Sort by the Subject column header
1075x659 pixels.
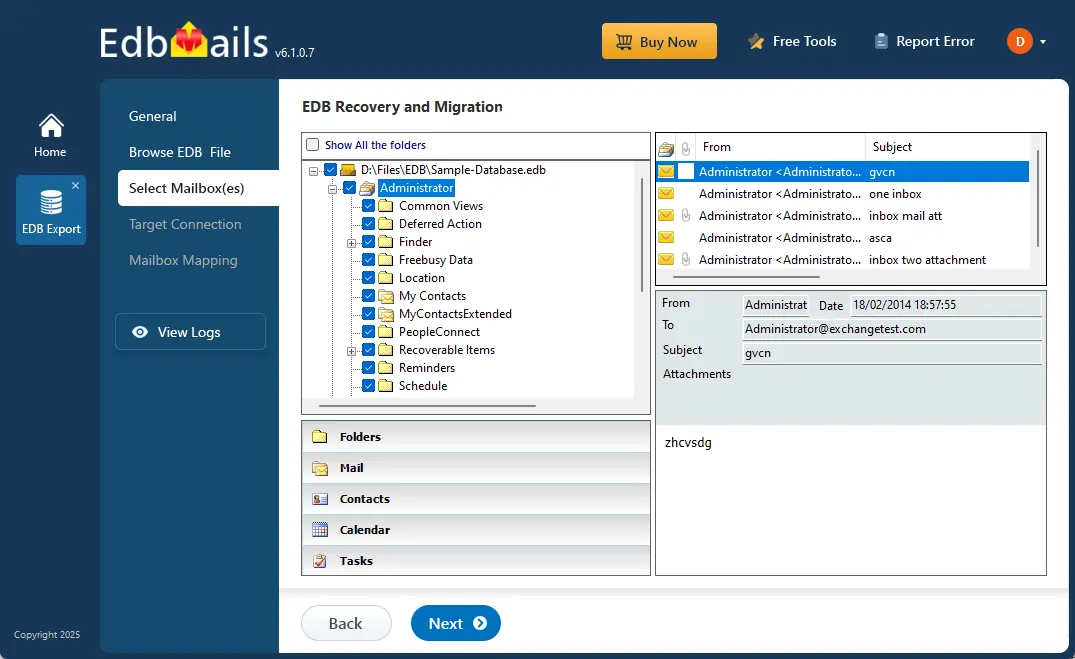coord(947,147)
